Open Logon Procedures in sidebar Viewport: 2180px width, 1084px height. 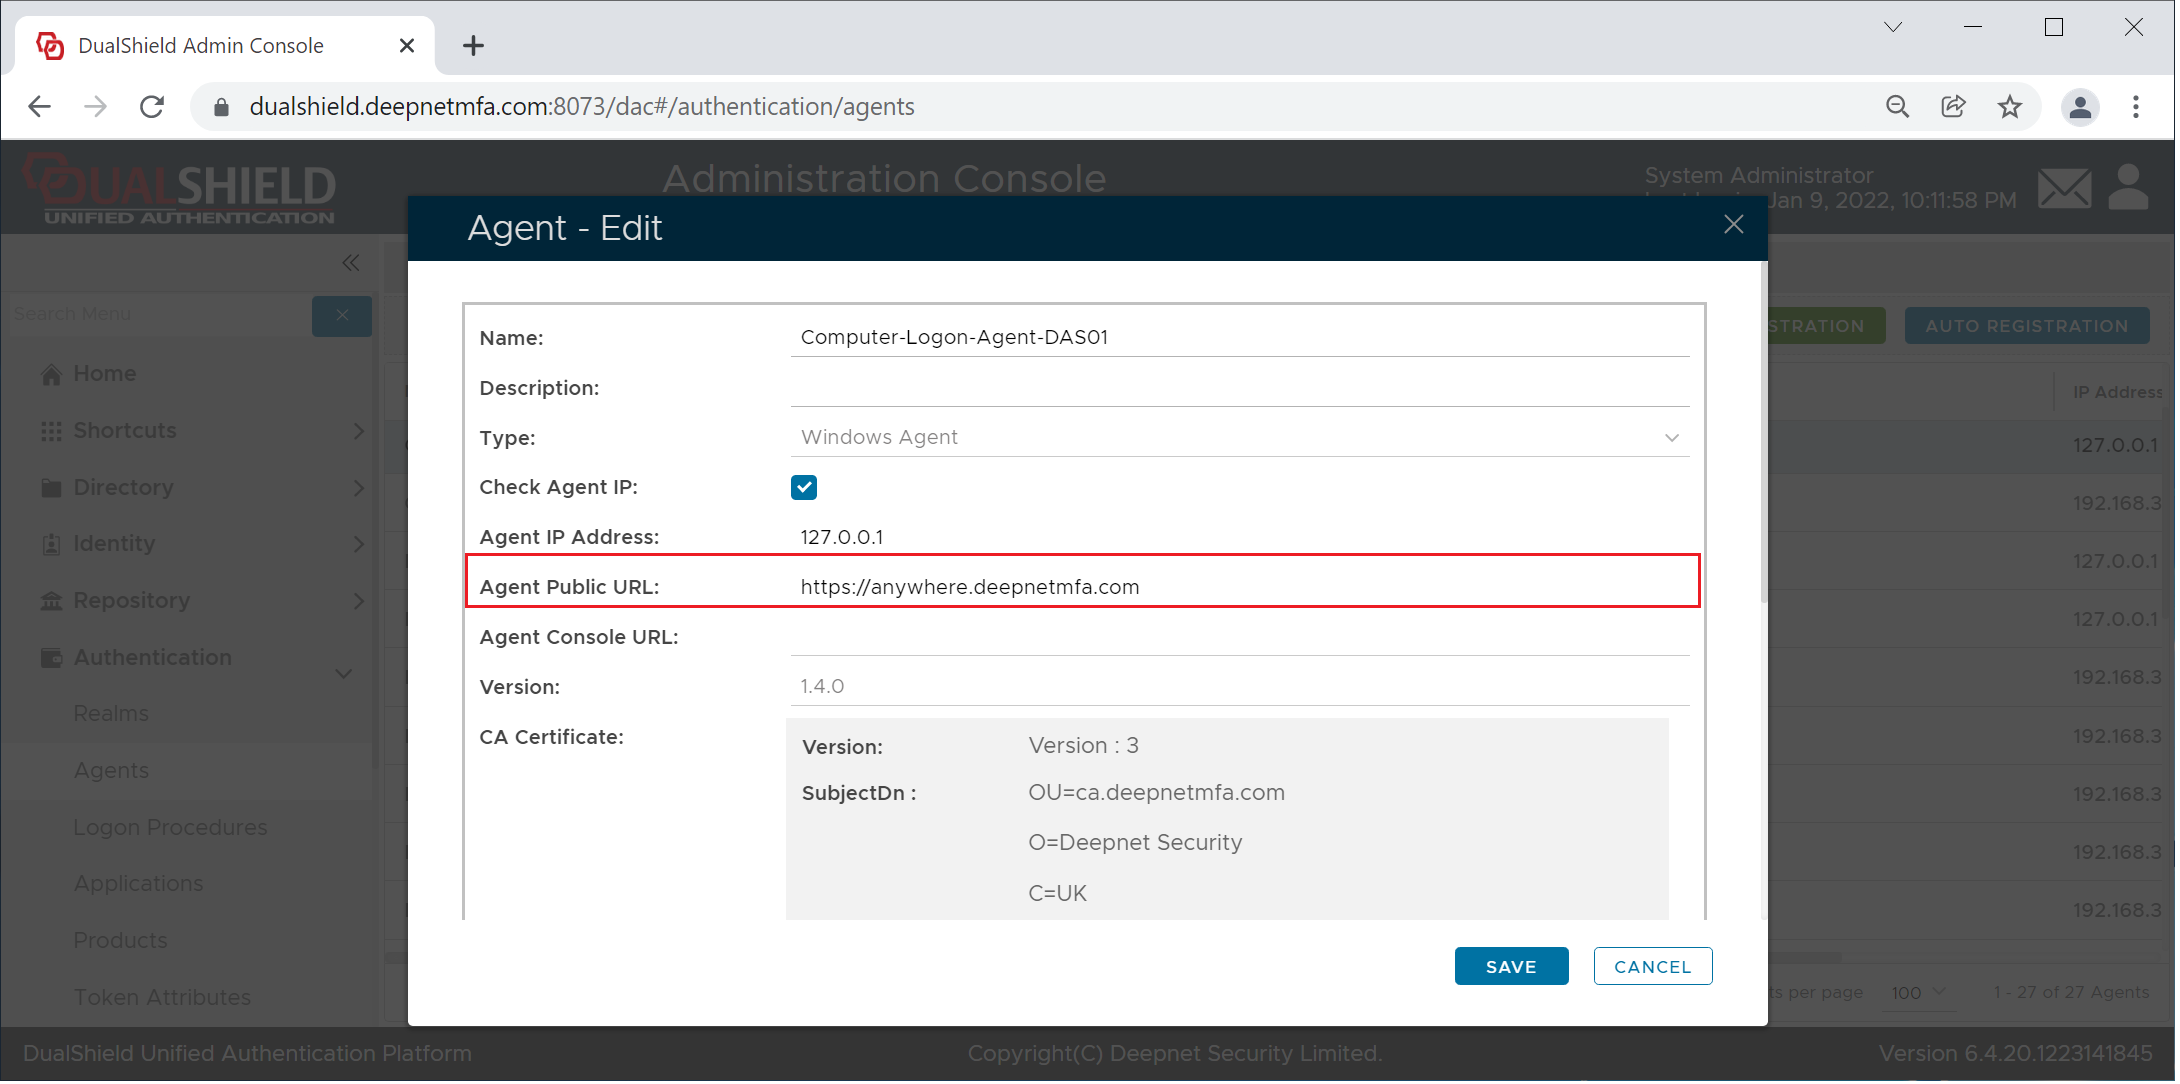pyautogui.click(x=170, y=828)
